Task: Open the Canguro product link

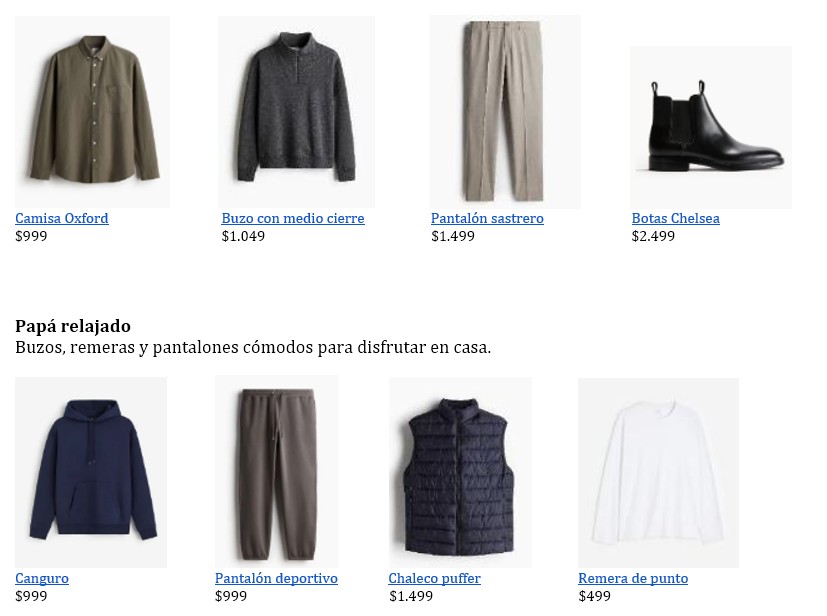Action: pos(42,579)
